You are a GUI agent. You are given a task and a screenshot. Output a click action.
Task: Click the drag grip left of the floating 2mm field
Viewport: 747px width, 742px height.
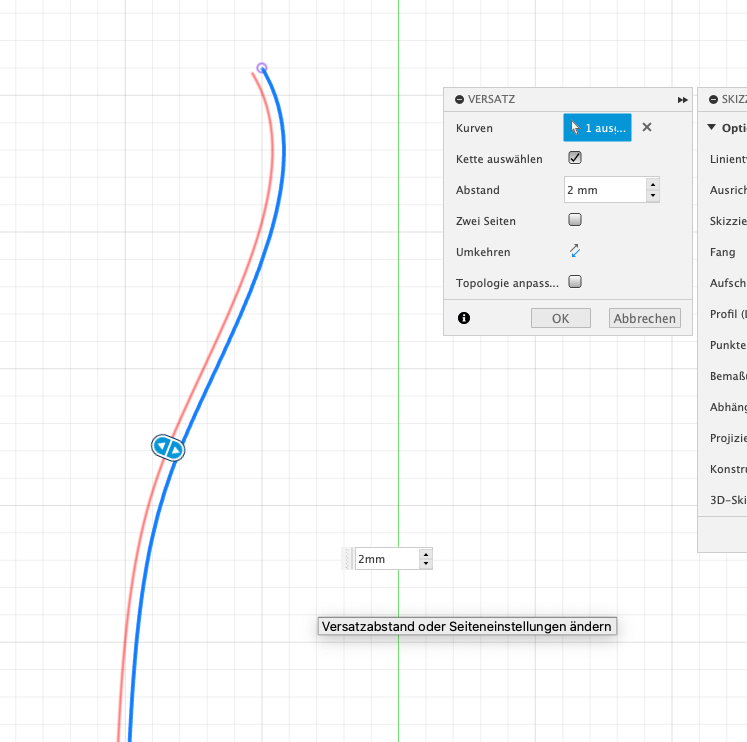(x=348, y=559)
